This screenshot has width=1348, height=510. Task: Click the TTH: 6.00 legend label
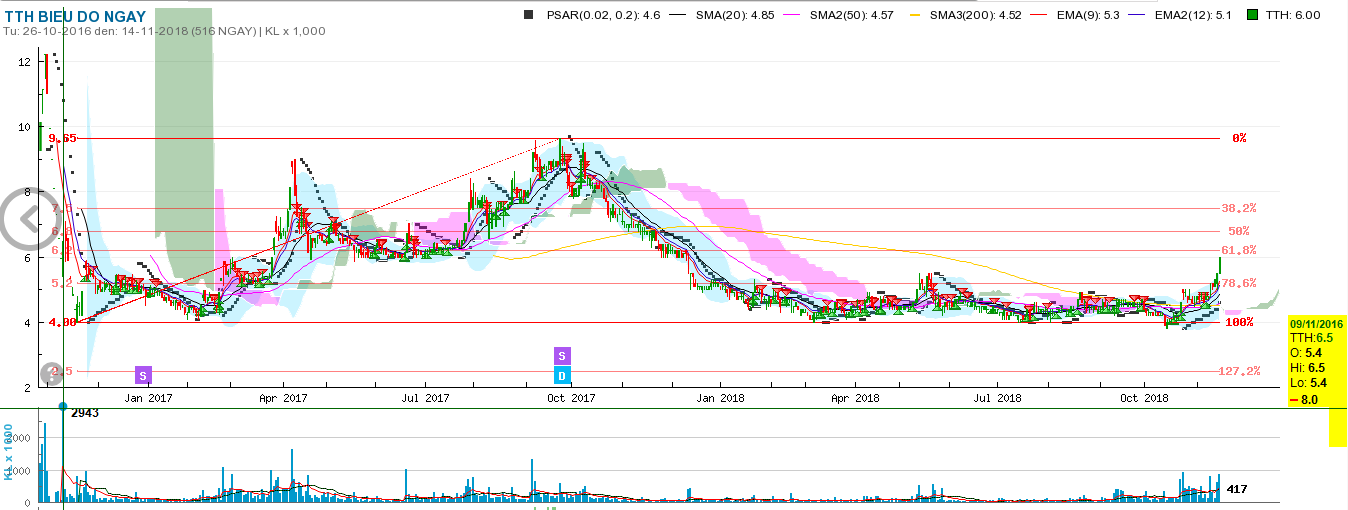(x=1293, y=15)
